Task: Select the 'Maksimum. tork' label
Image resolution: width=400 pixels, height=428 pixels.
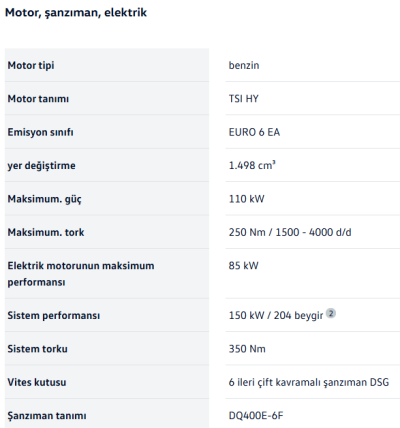Action: [x=46, y=232]
